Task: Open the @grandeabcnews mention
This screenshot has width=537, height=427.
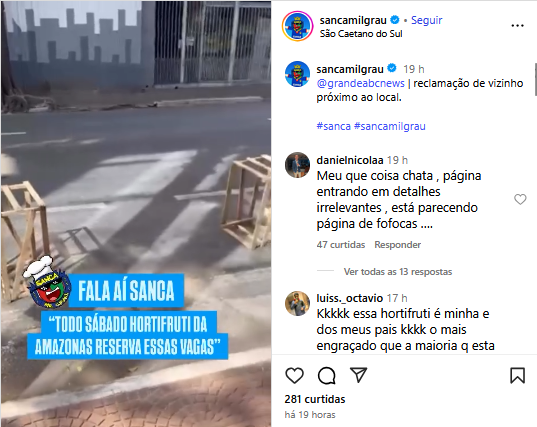Action: pyautogui.click(x=360, y=83)
